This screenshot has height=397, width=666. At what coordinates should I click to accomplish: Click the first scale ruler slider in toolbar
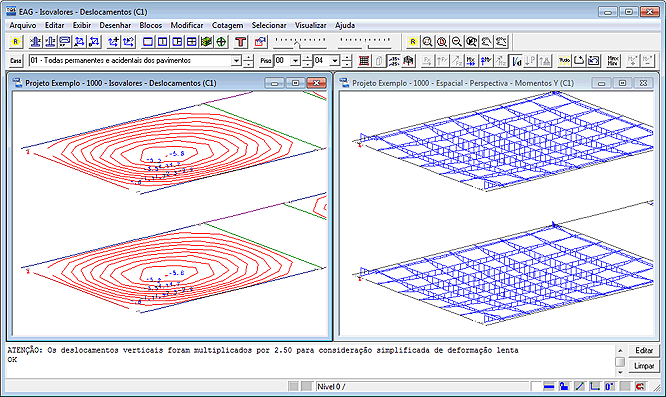[x=300, y=42]
